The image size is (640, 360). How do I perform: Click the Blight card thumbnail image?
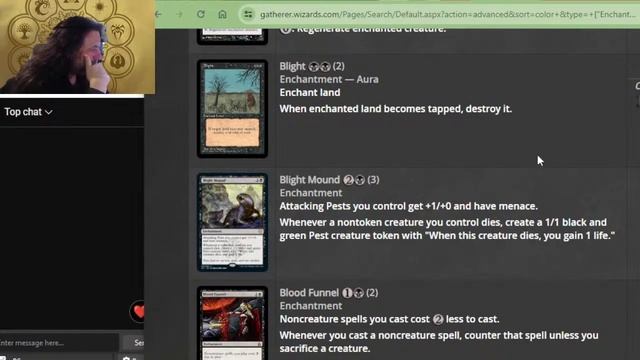point(232,109)
